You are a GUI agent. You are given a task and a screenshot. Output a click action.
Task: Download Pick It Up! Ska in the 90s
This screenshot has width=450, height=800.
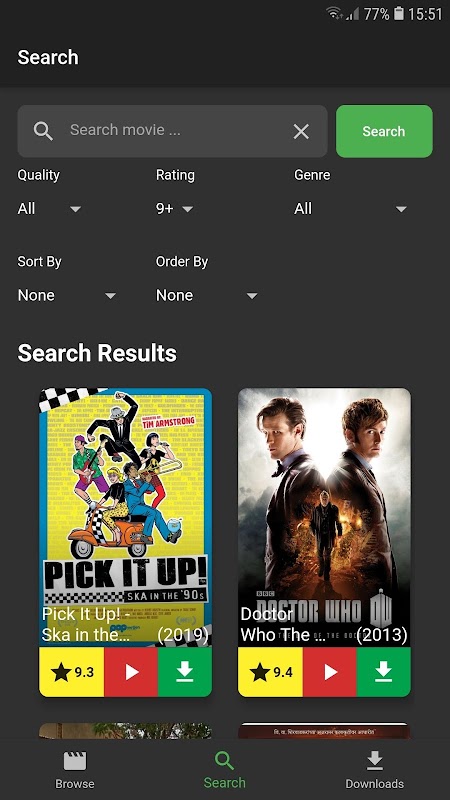pyautogui.click(x=185, y=672)
